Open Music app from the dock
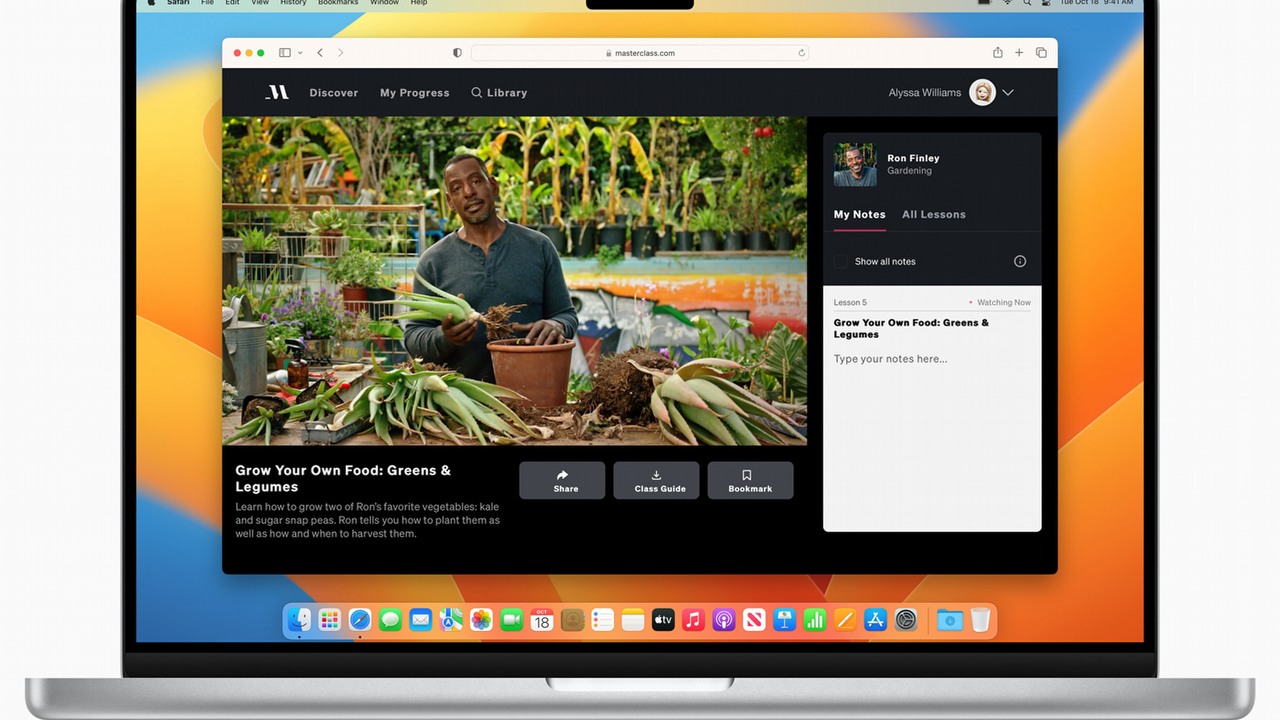 tap(693, 621)
